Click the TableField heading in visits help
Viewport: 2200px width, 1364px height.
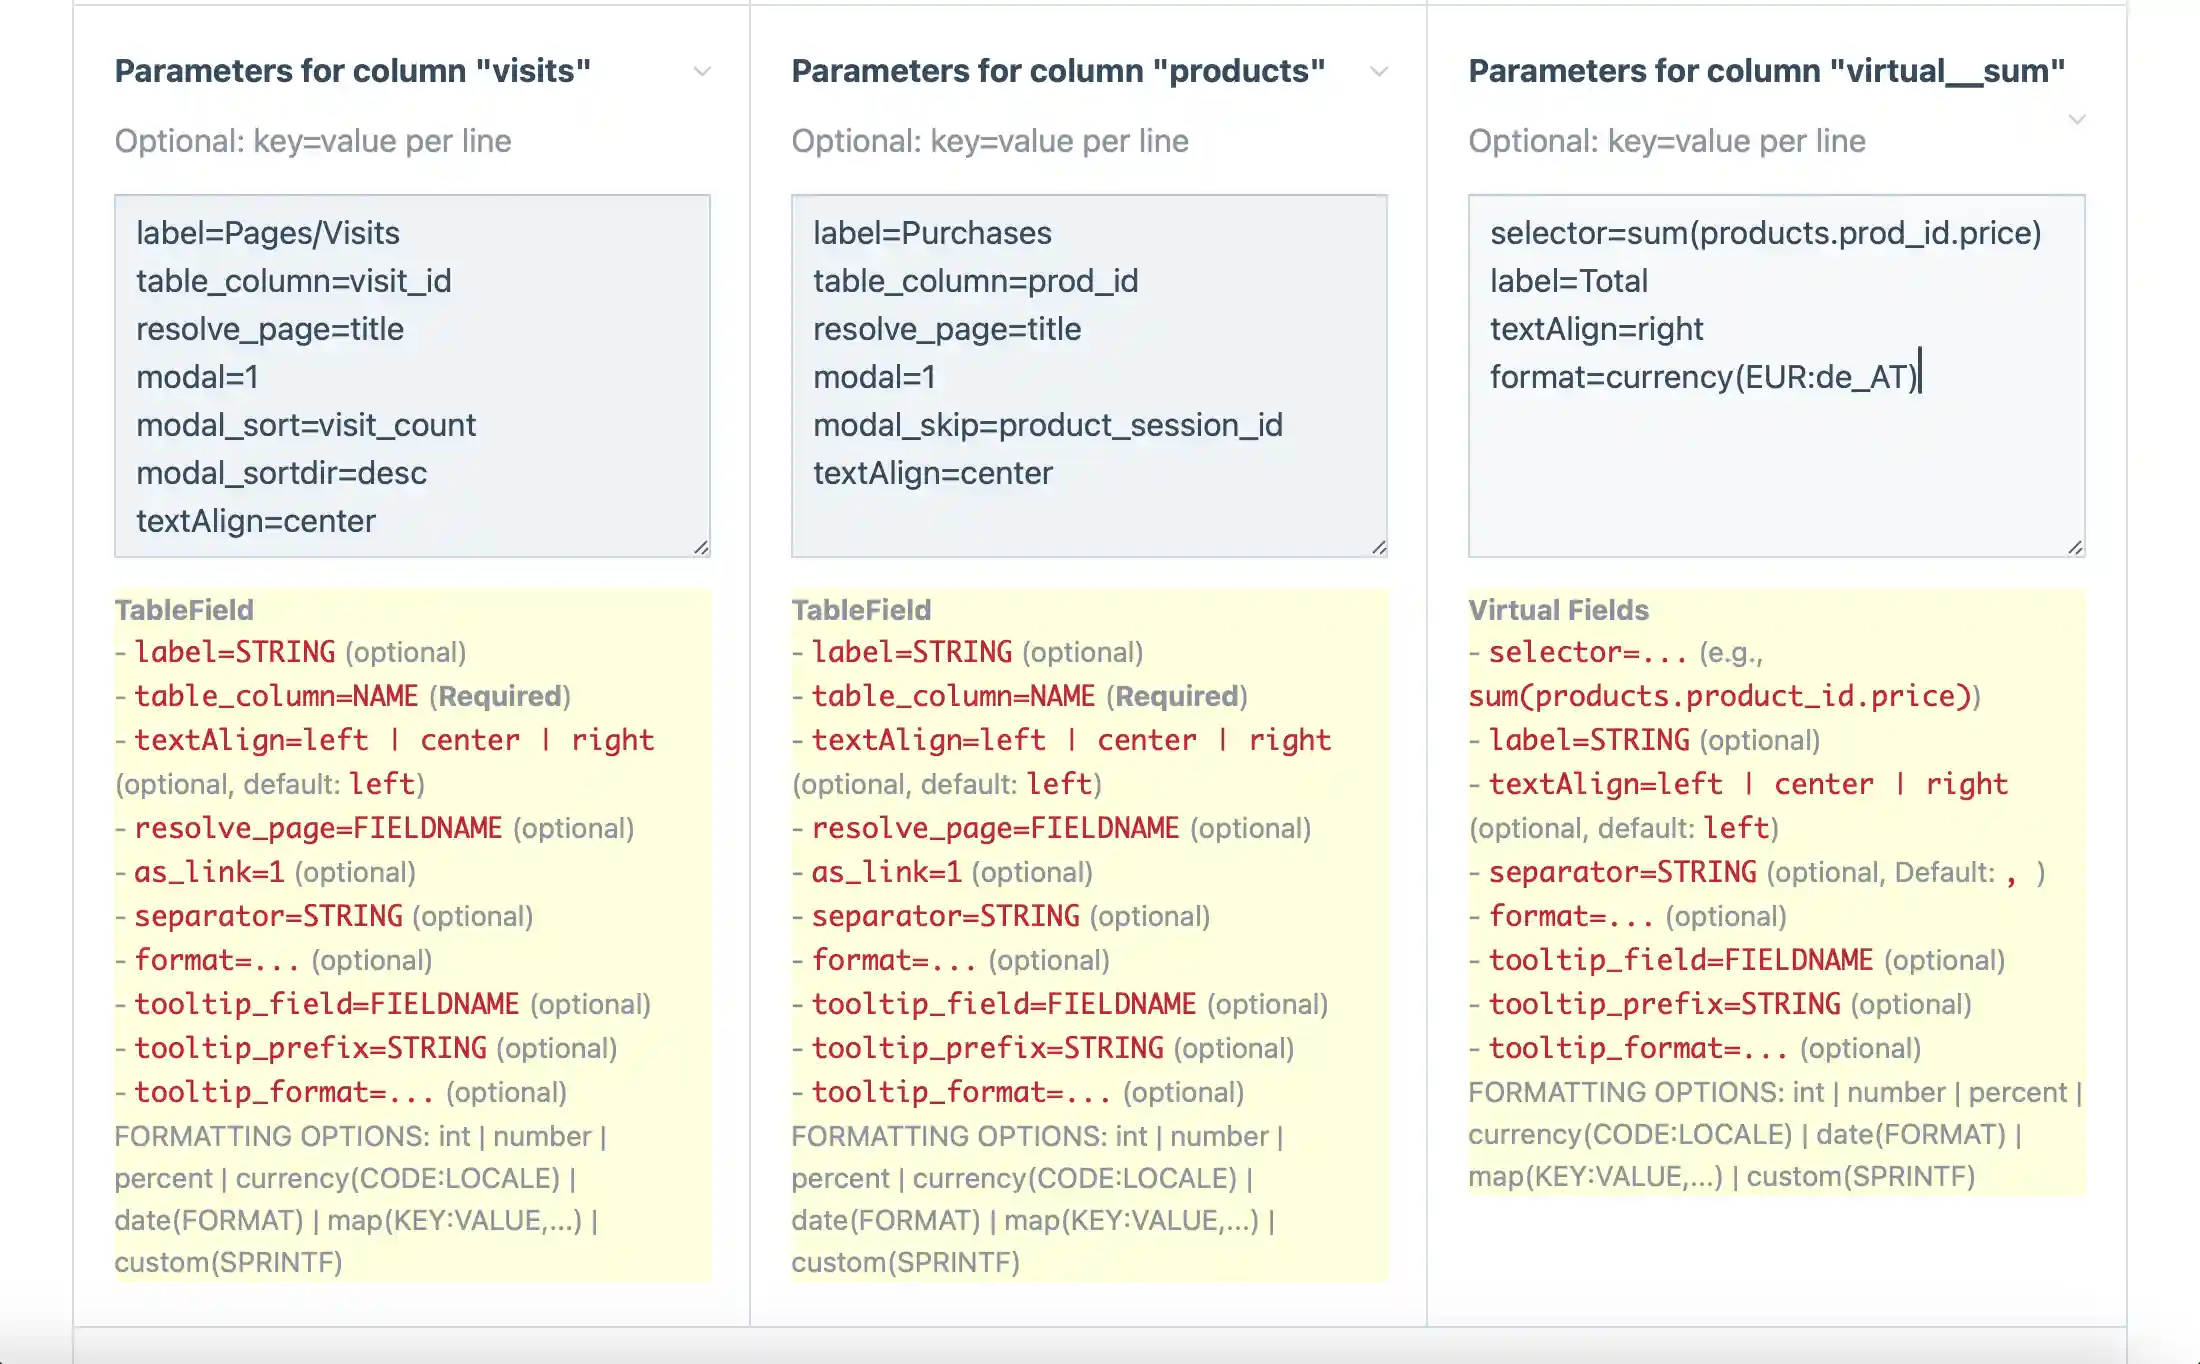click(184, 609)
